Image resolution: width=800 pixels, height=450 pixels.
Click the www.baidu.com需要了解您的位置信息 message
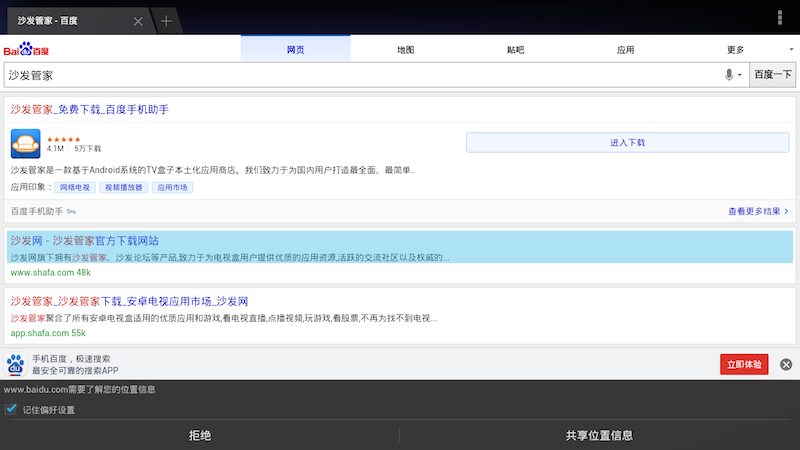80,389
